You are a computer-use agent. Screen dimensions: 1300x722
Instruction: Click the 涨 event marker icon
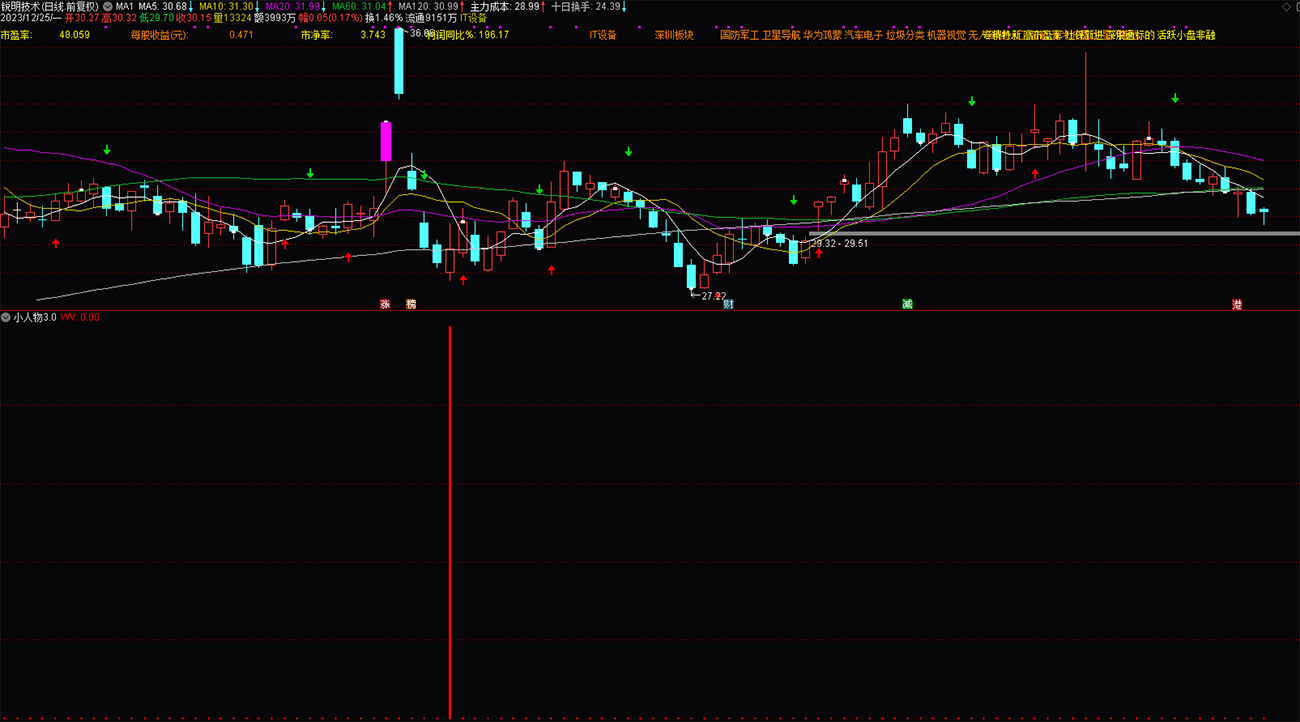click(384, 303)
